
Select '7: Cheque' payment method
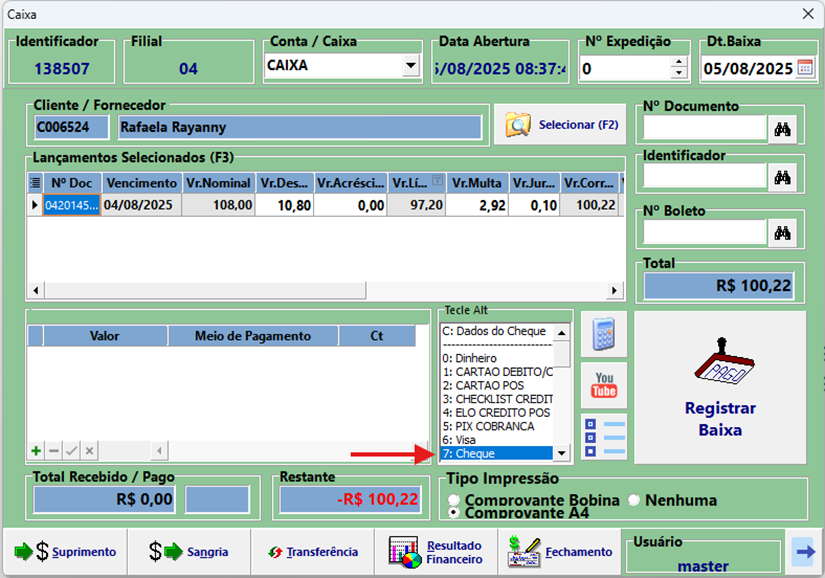coord(497,453)
